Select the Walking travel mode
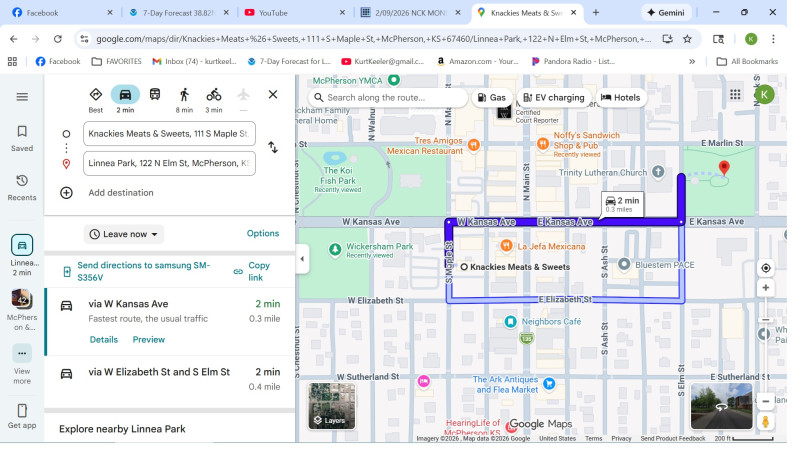The image size is (800, 457). coord(184,100)
